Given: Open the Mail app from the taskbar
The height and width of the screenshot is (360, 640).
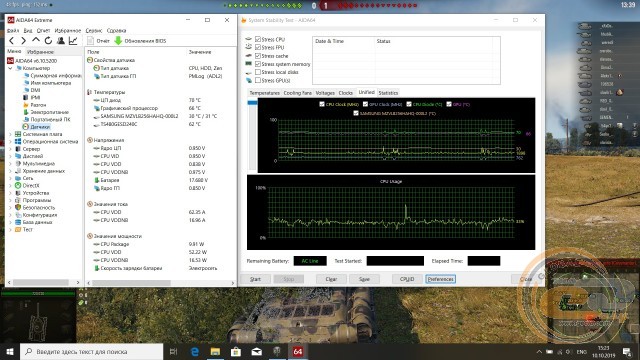Looking at the screenshot, I should (x=257, y=351).
